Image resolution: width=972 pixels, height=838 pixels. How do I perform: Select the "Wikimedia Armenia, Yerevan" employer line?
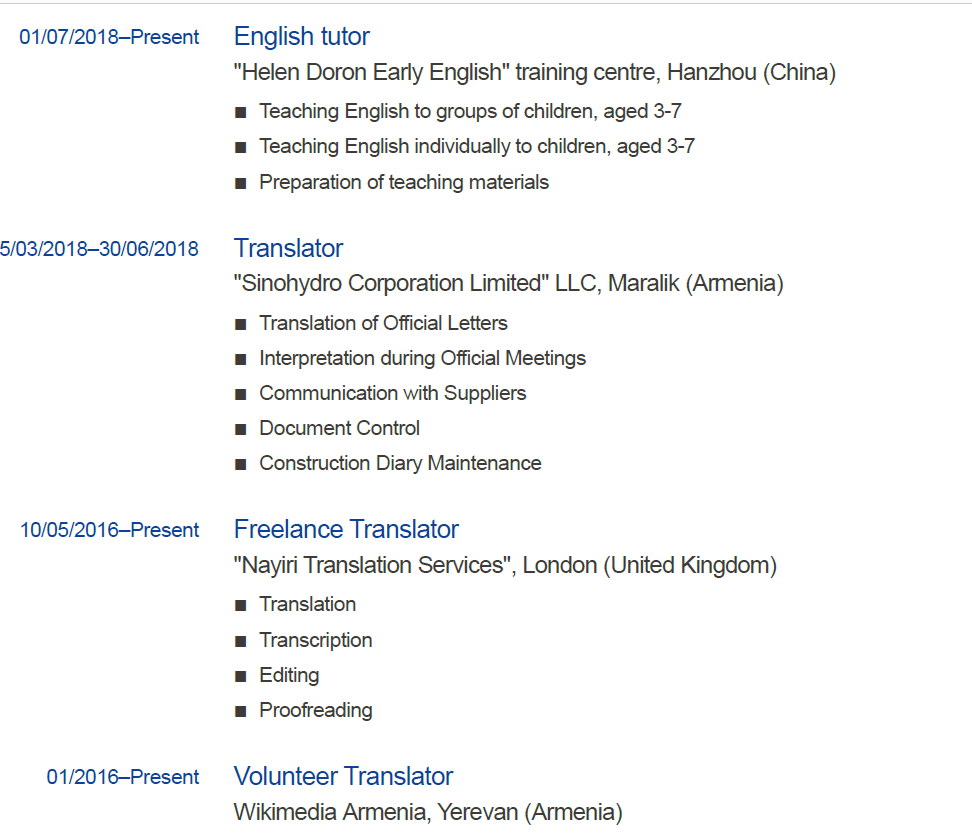(x=427, y=812)
